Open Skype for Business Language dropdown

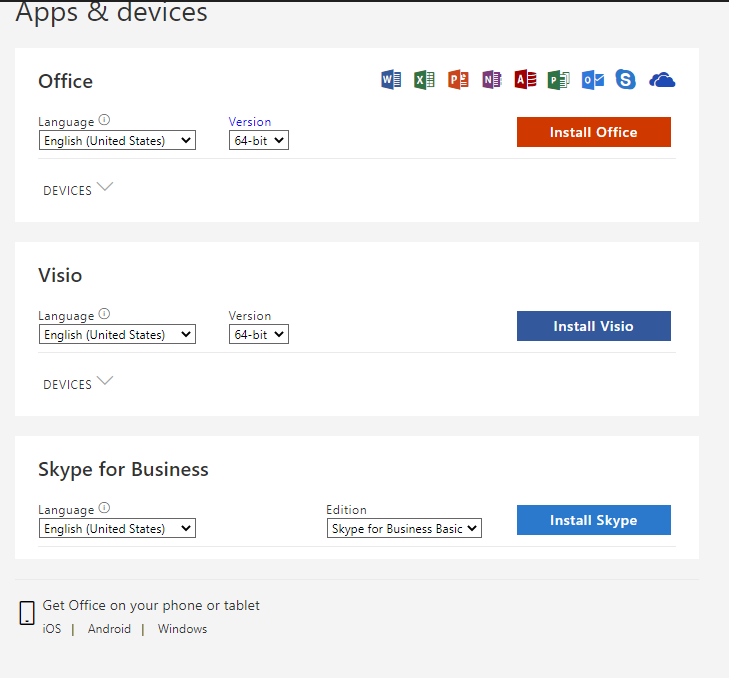(117, 528)
